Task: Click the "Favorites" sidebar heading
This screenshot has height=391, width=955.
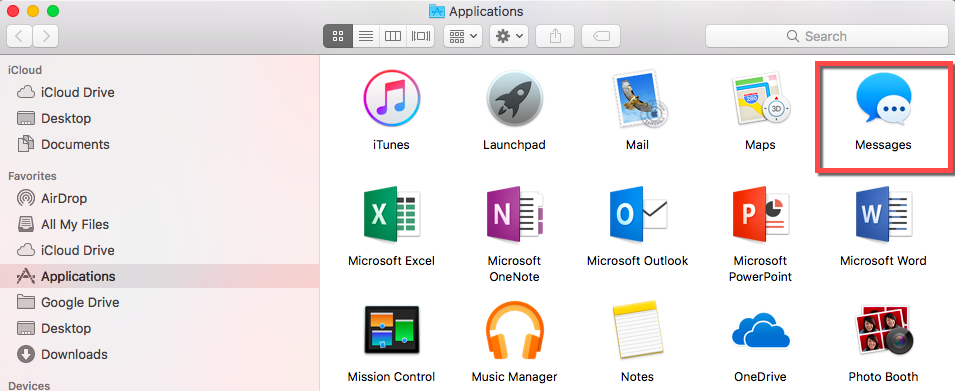Action: [x=32, y=176]
